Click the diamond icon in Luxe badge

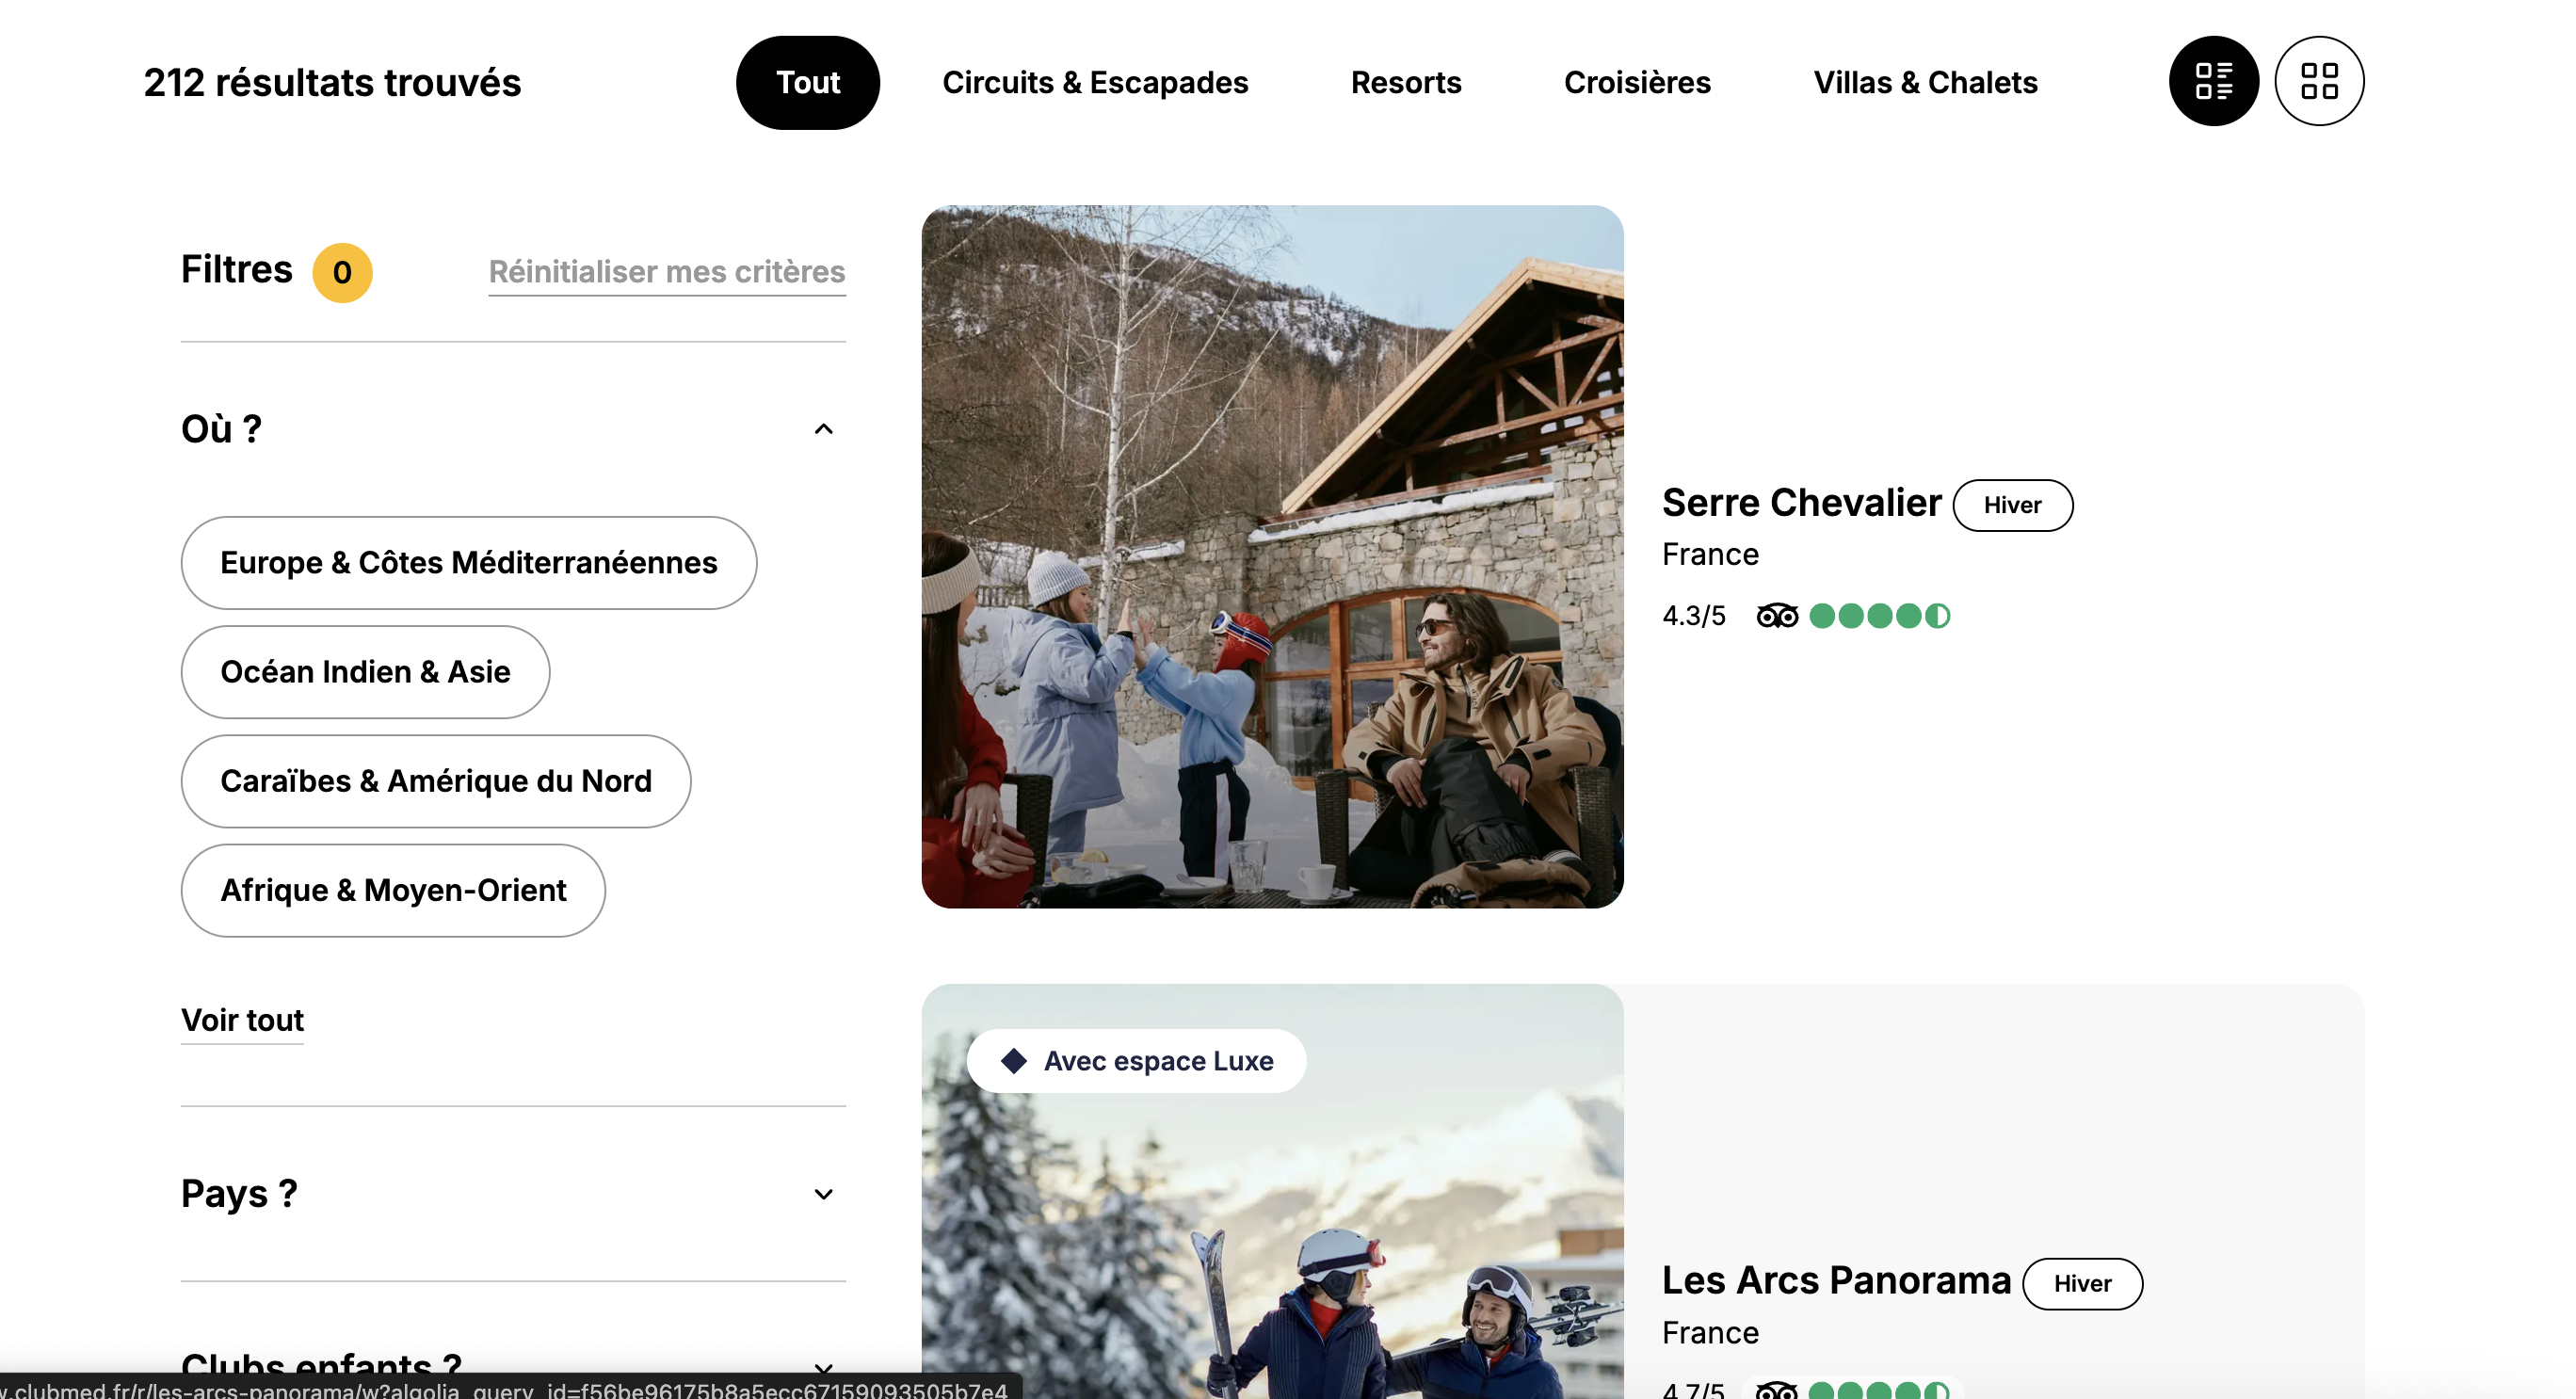[1013, 1061]
